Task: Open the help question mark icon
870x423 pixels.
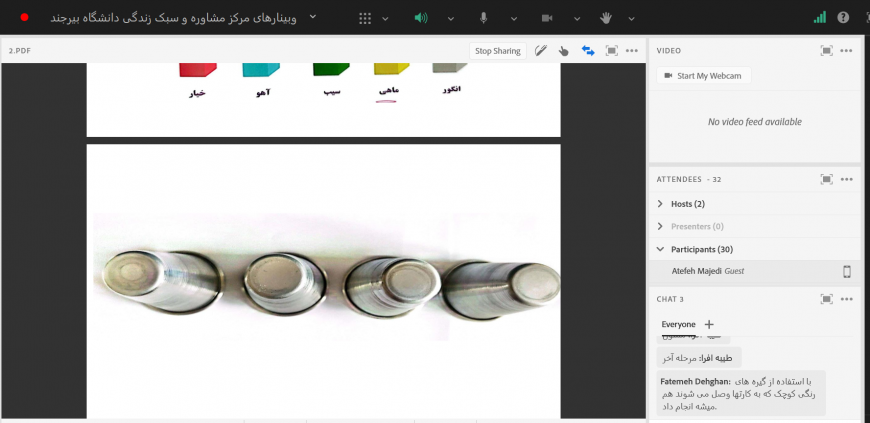Action: pos(843,18)
